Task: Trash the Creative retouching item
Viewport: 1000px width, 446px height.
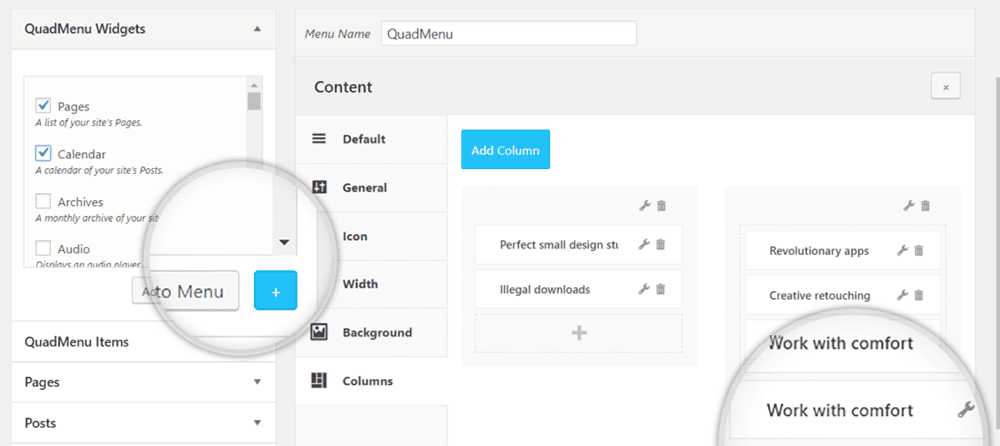Action: click(x=919, y=296)
